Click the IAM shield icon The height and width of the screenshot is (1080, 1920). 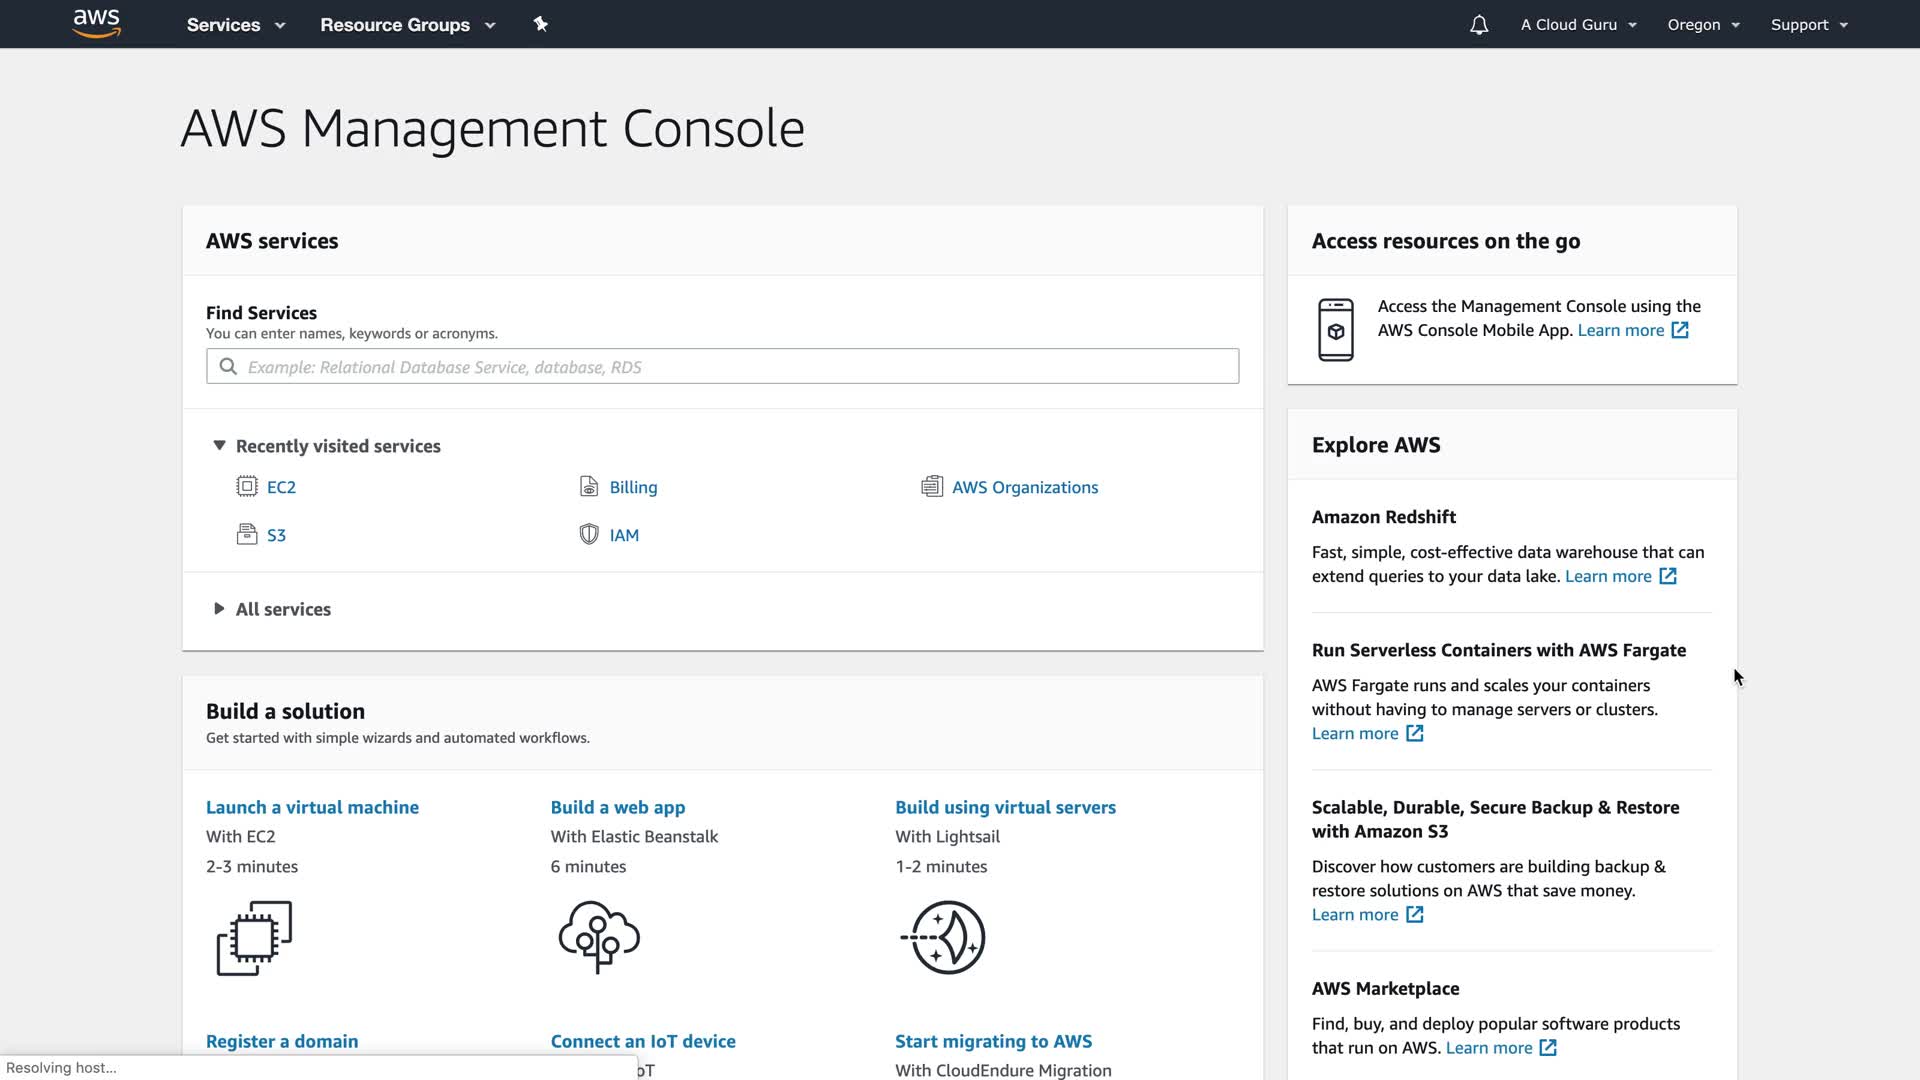click(589, 535)
